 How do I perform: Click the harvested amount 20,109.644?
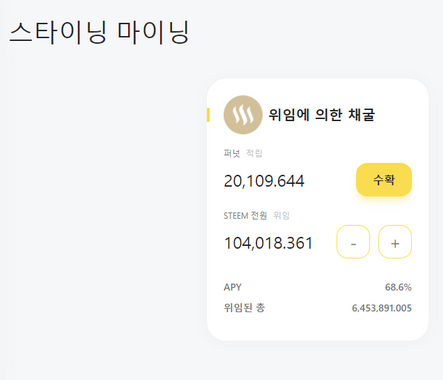click(x=264, y=181)
